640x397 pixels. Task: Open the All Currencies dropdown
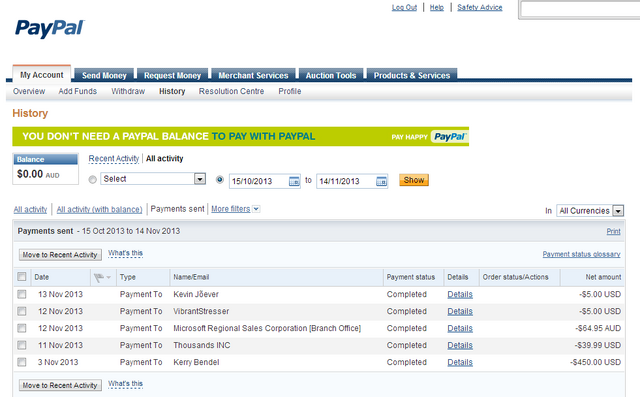(590, 211)
